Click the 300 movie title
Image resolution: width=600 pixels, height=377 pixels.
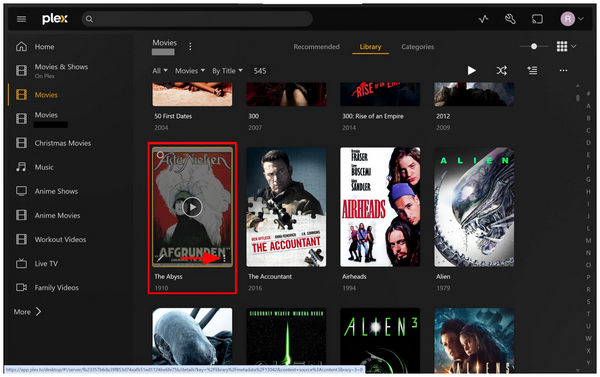tap(254, 116)
